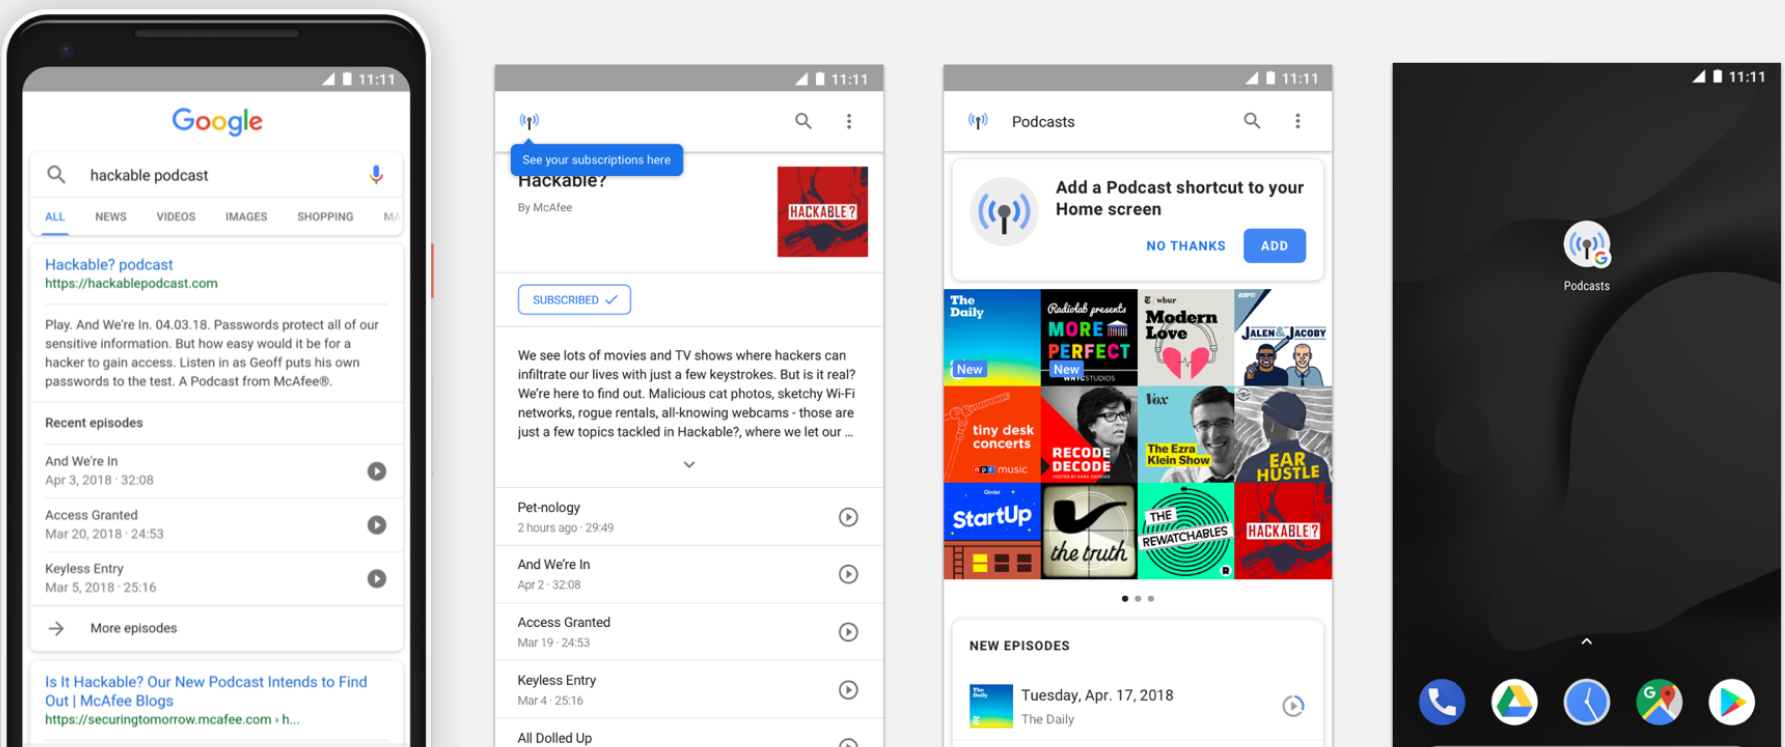Open the truth podcast tile
Screen dimensions: 1785x747
tap(1089, 531)
